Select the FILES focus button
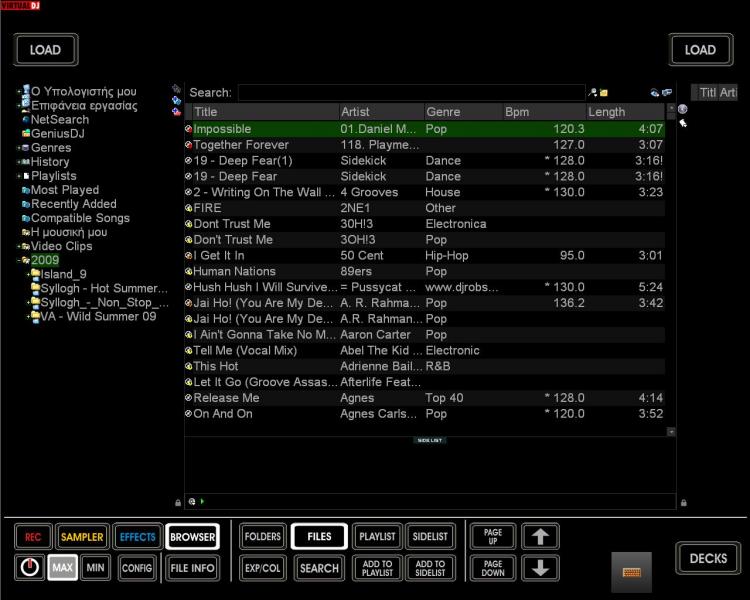The height and width of the screenshot is (600, 750). 319,536
